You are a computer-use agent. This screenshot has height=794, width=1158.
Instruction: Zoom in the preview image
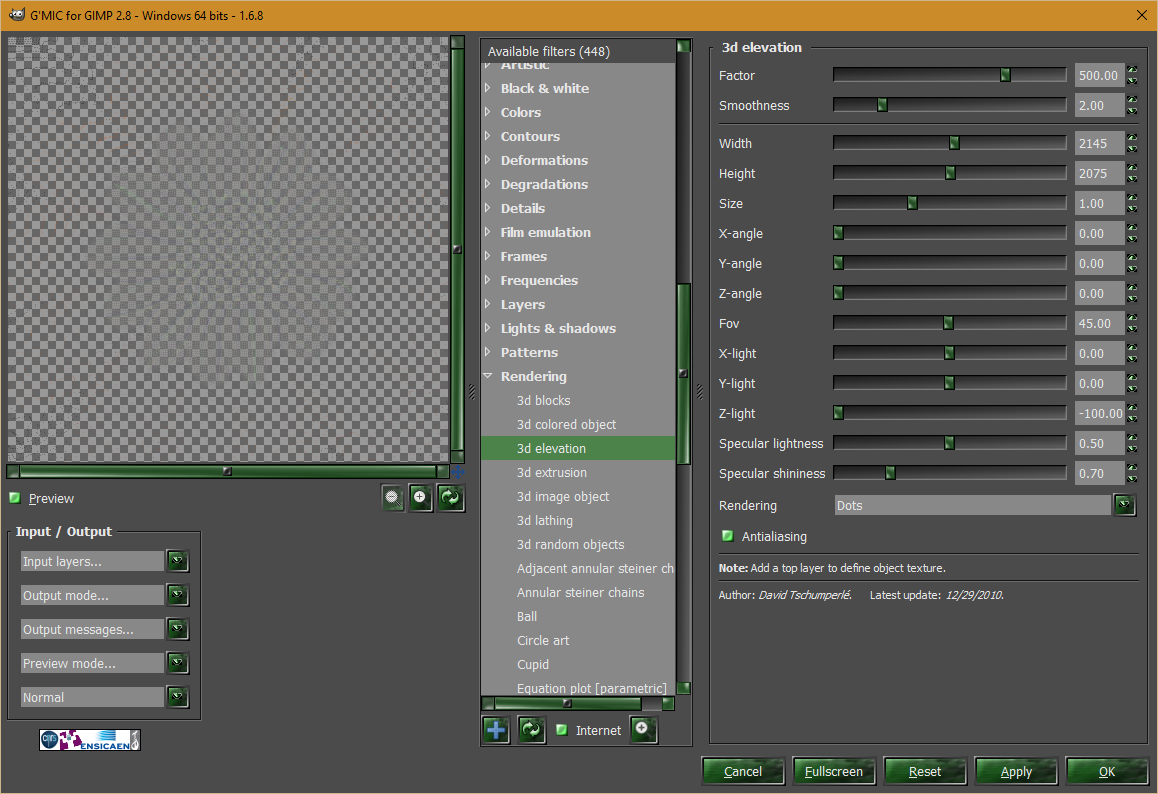coord(420,498)
